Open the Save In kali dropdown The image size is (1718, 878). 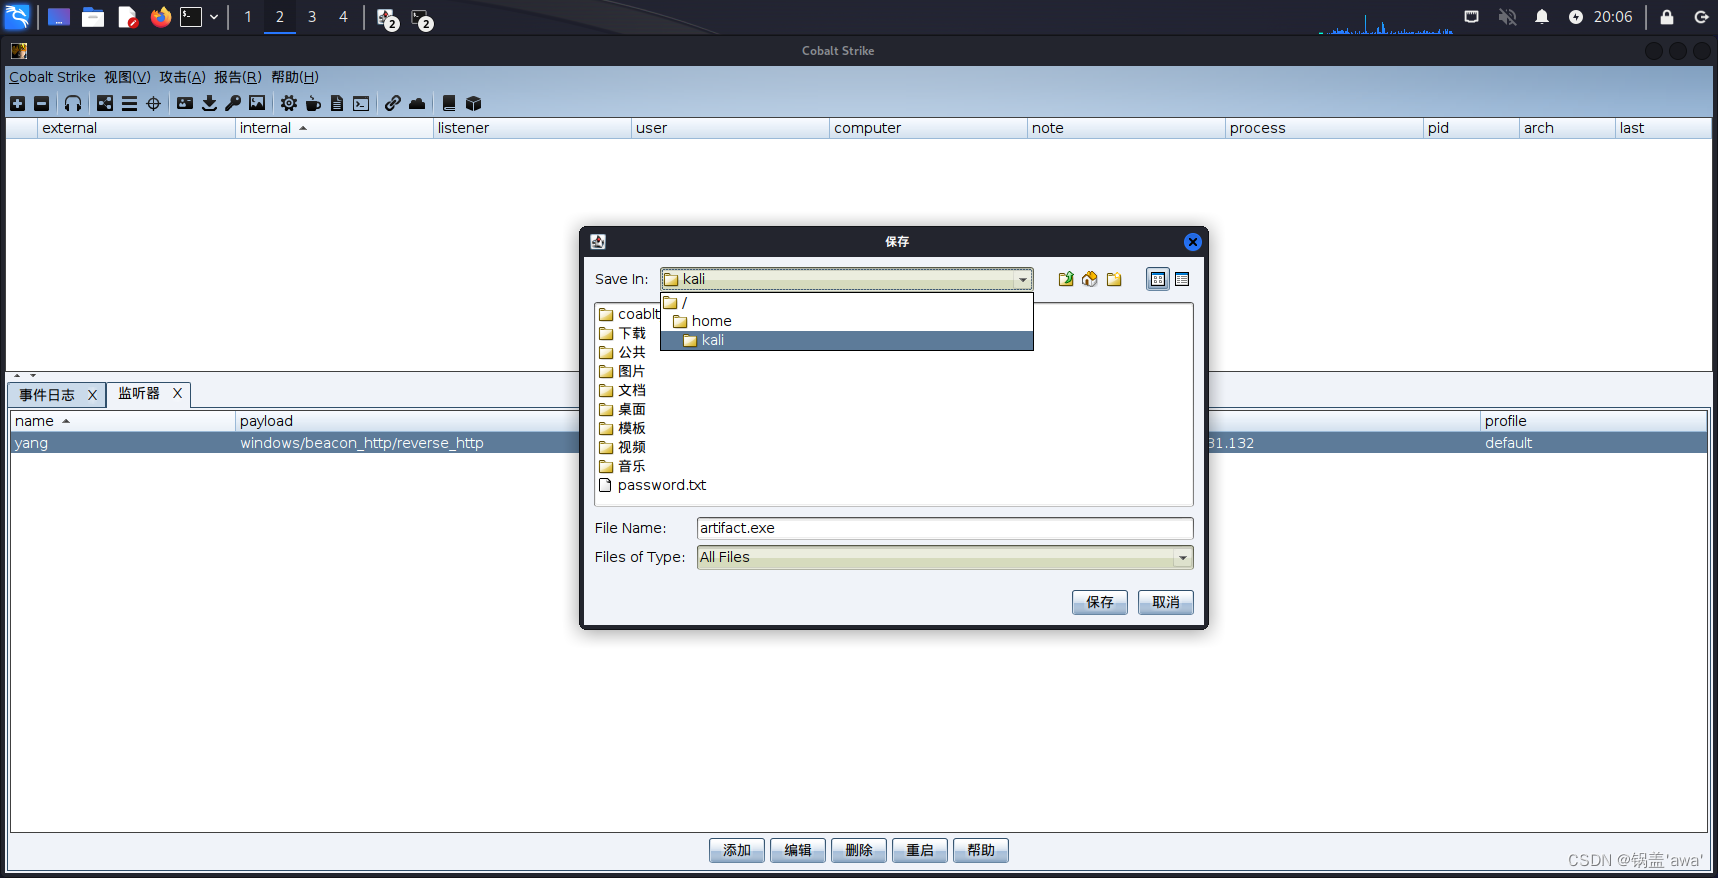(x=846, y=279)
